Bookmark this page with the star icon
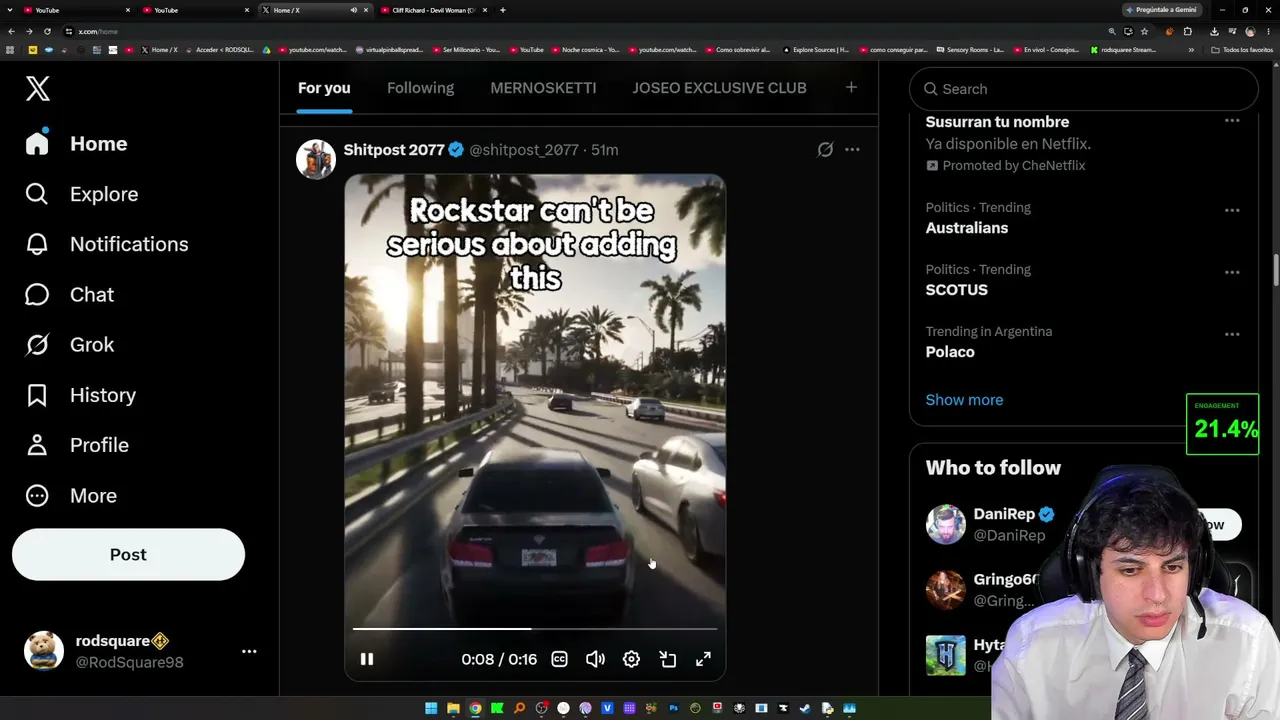This screenshot has width=1280, height=720. (1144, 31)
